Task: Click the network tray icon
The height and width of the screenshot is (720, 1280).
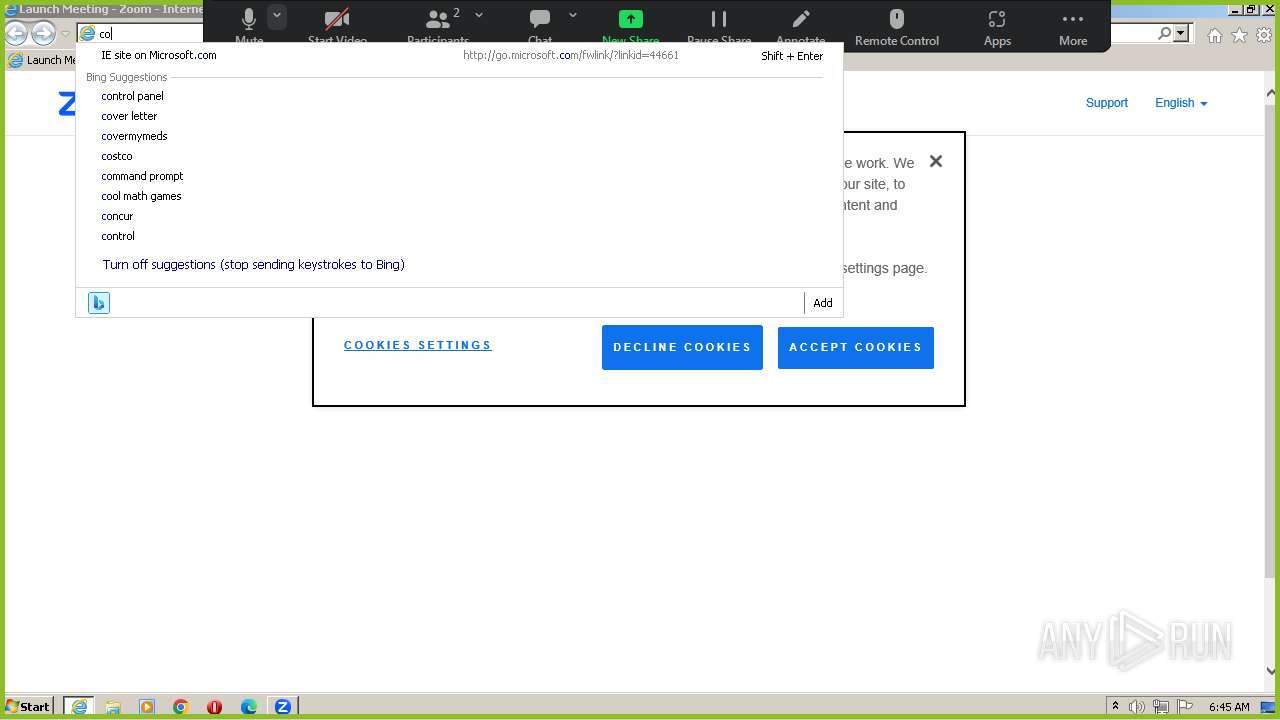Action: tap(1160, 707)
